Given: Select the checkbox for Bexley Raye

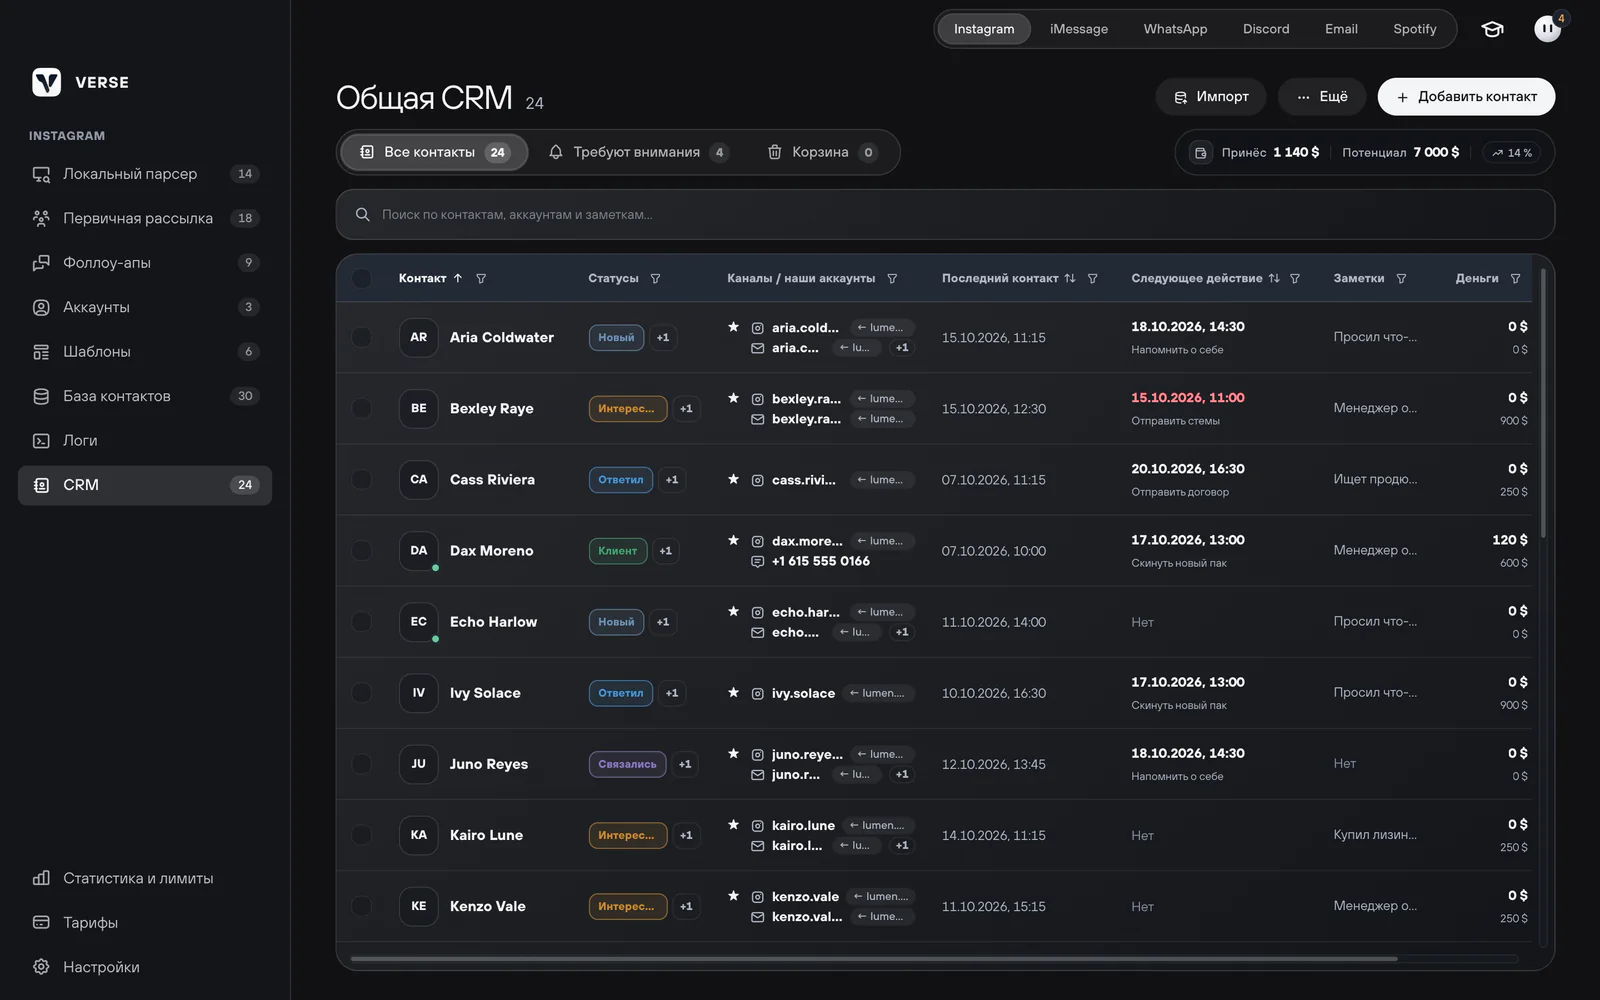Looking at the screenshot, I should [x=362, y=409].
